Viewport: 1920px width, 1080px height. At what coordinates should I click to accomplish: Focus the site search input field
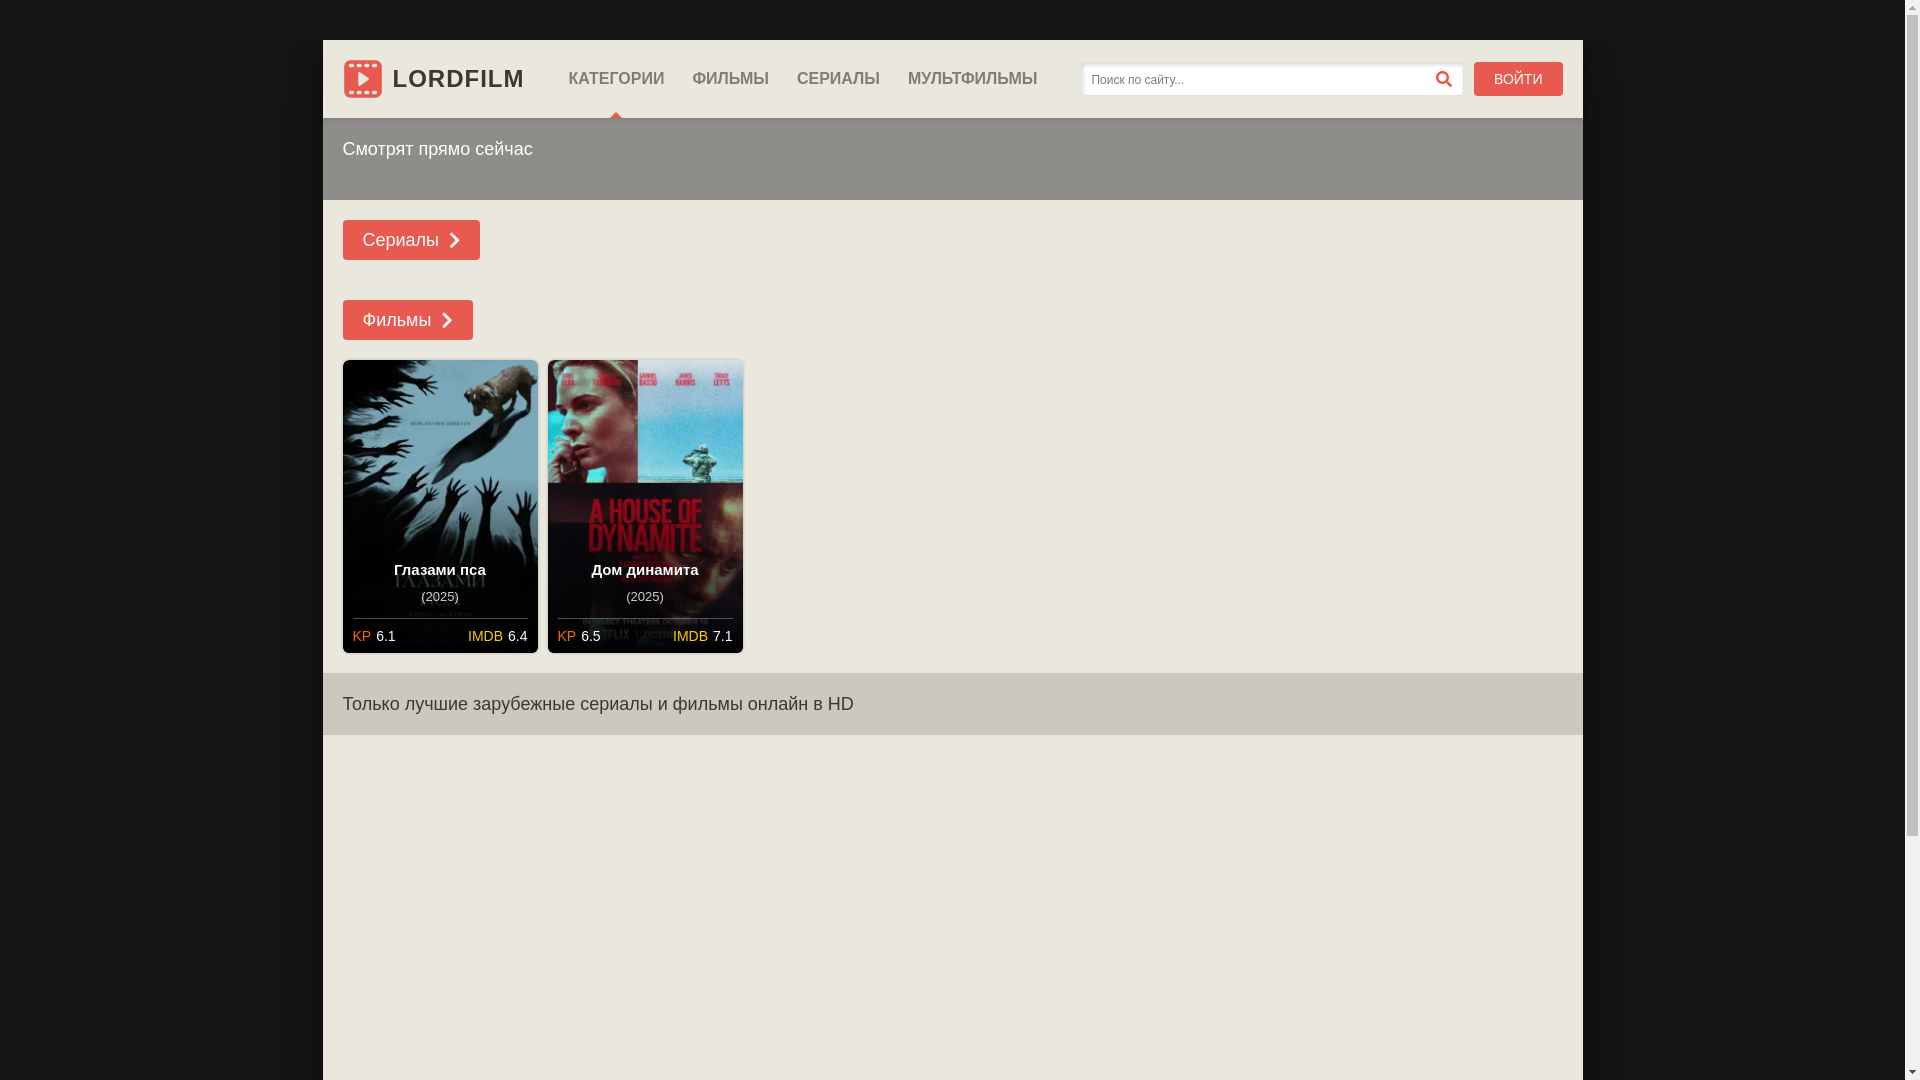point(1255,80)
